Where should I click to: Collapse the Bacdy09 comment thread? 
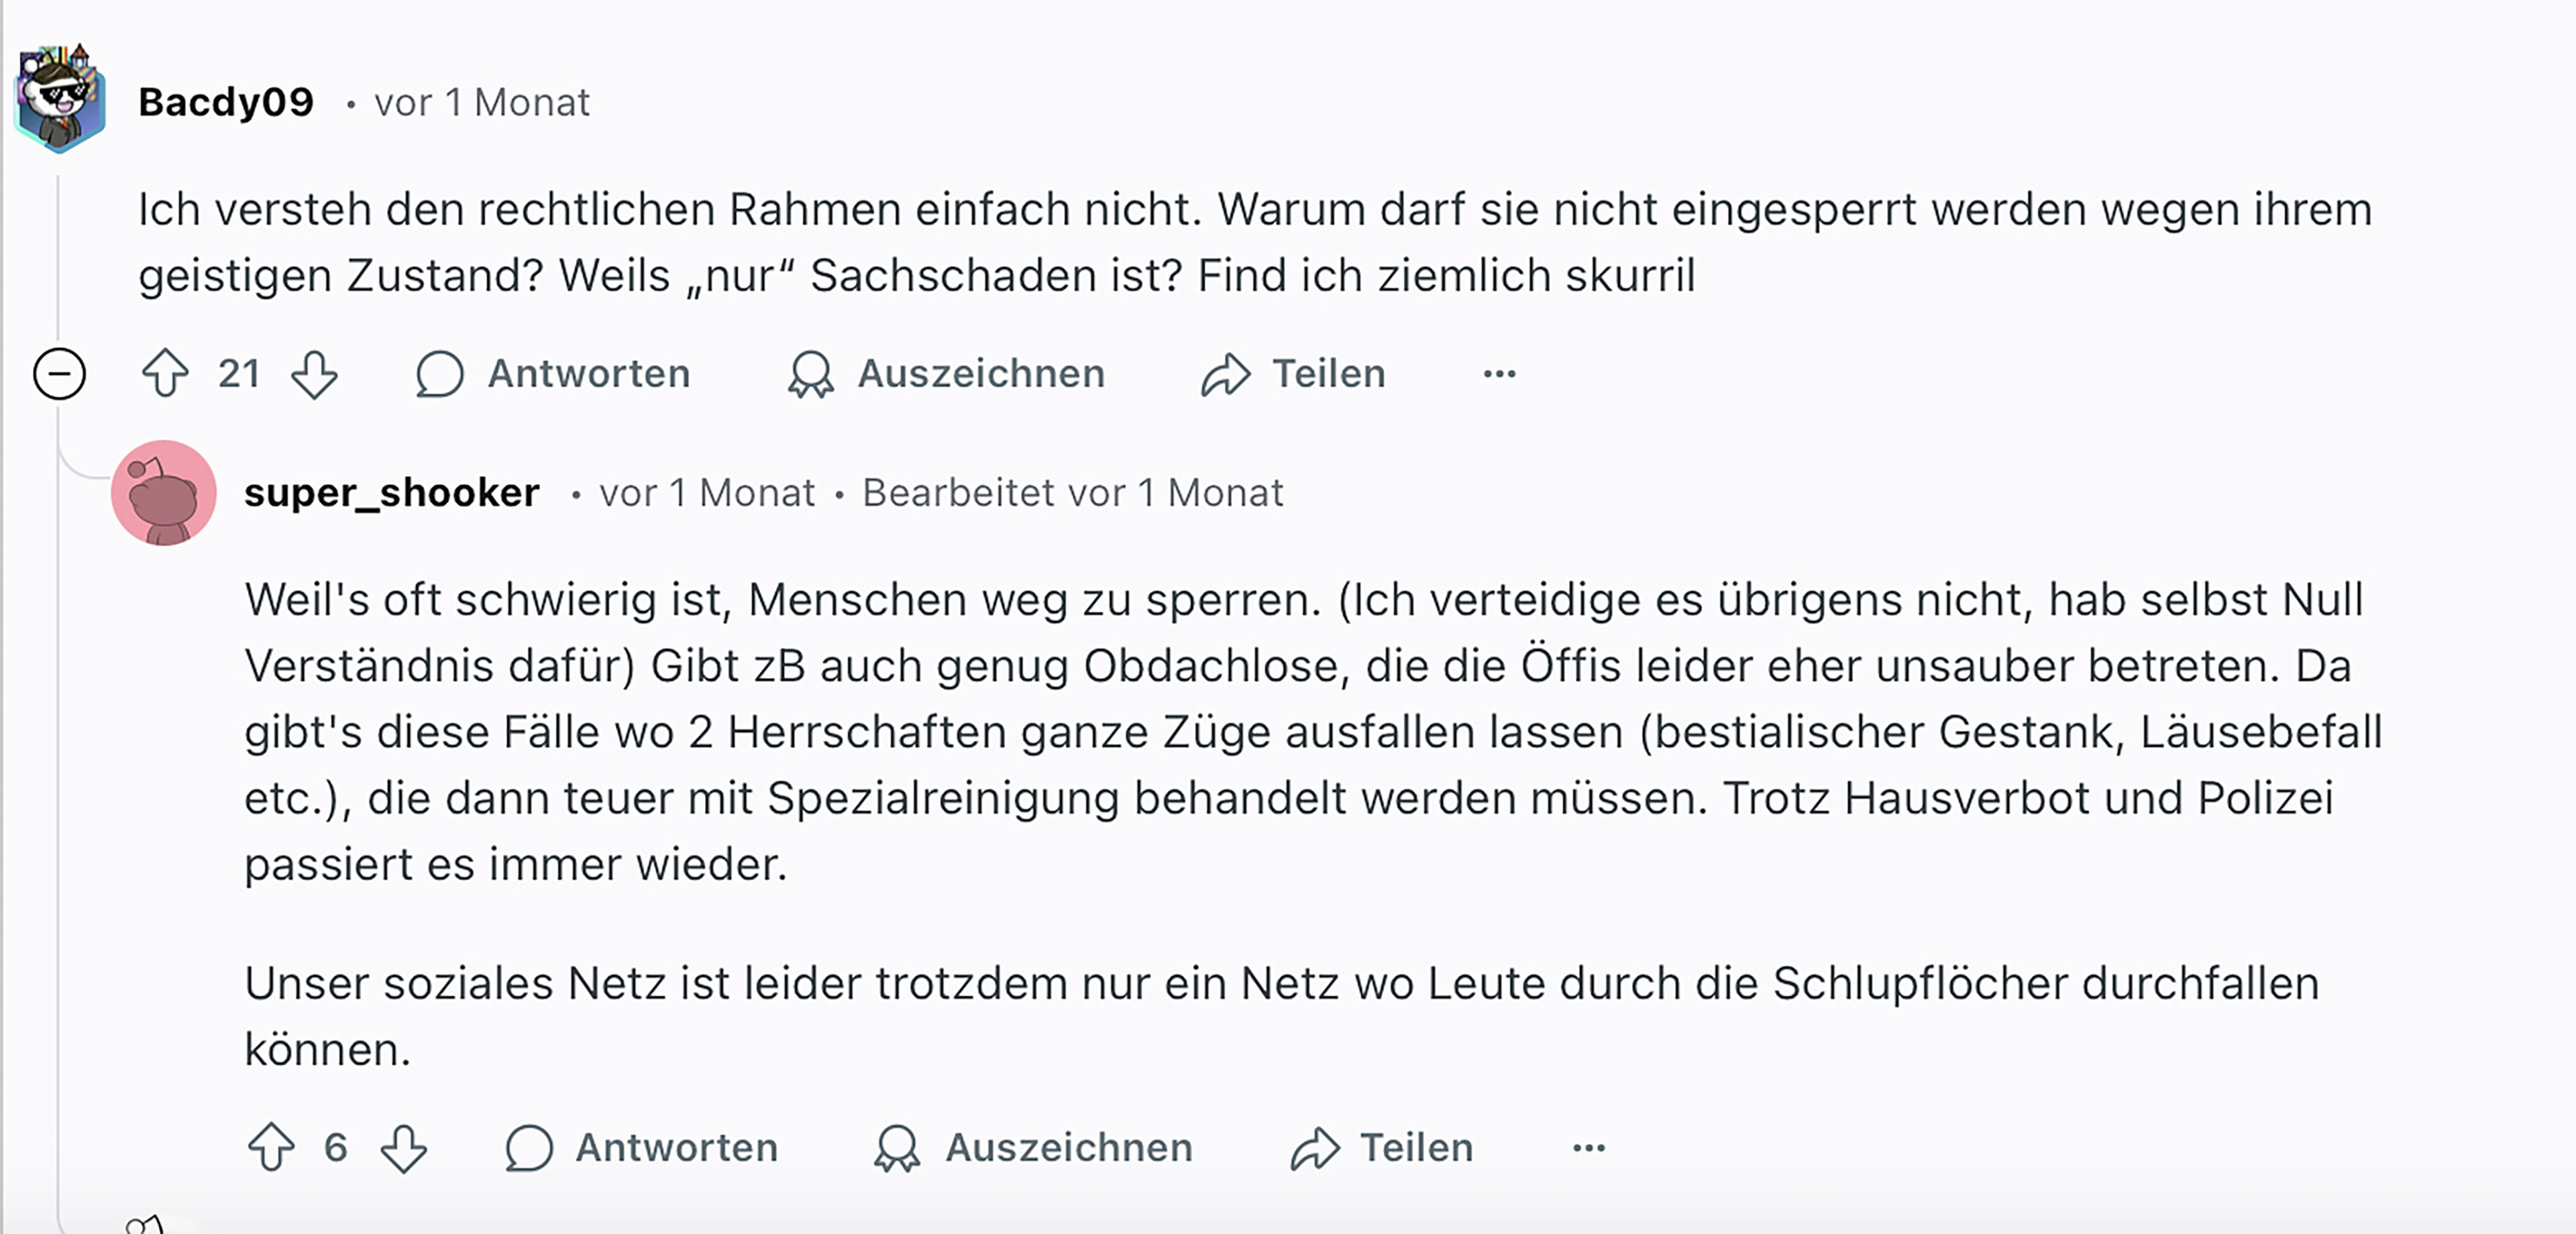pyautogui.click(x=60, y=374)
